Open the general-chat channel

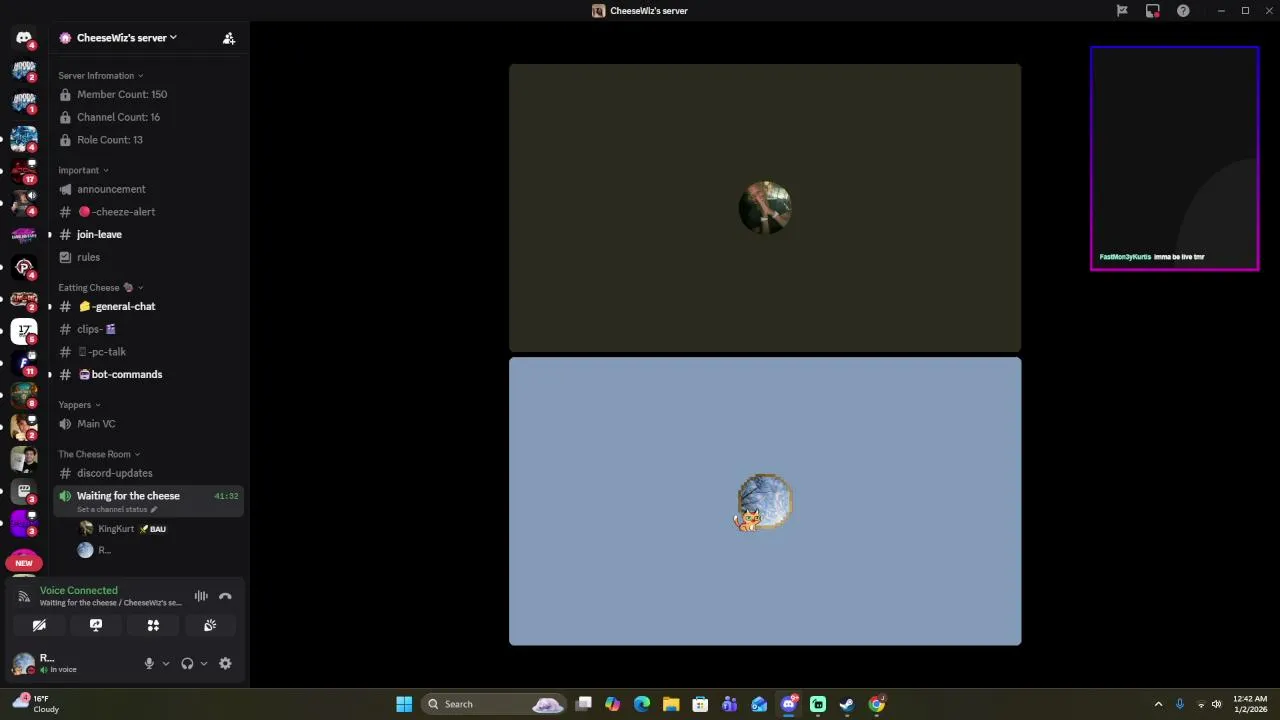click(x=149, y=306)
